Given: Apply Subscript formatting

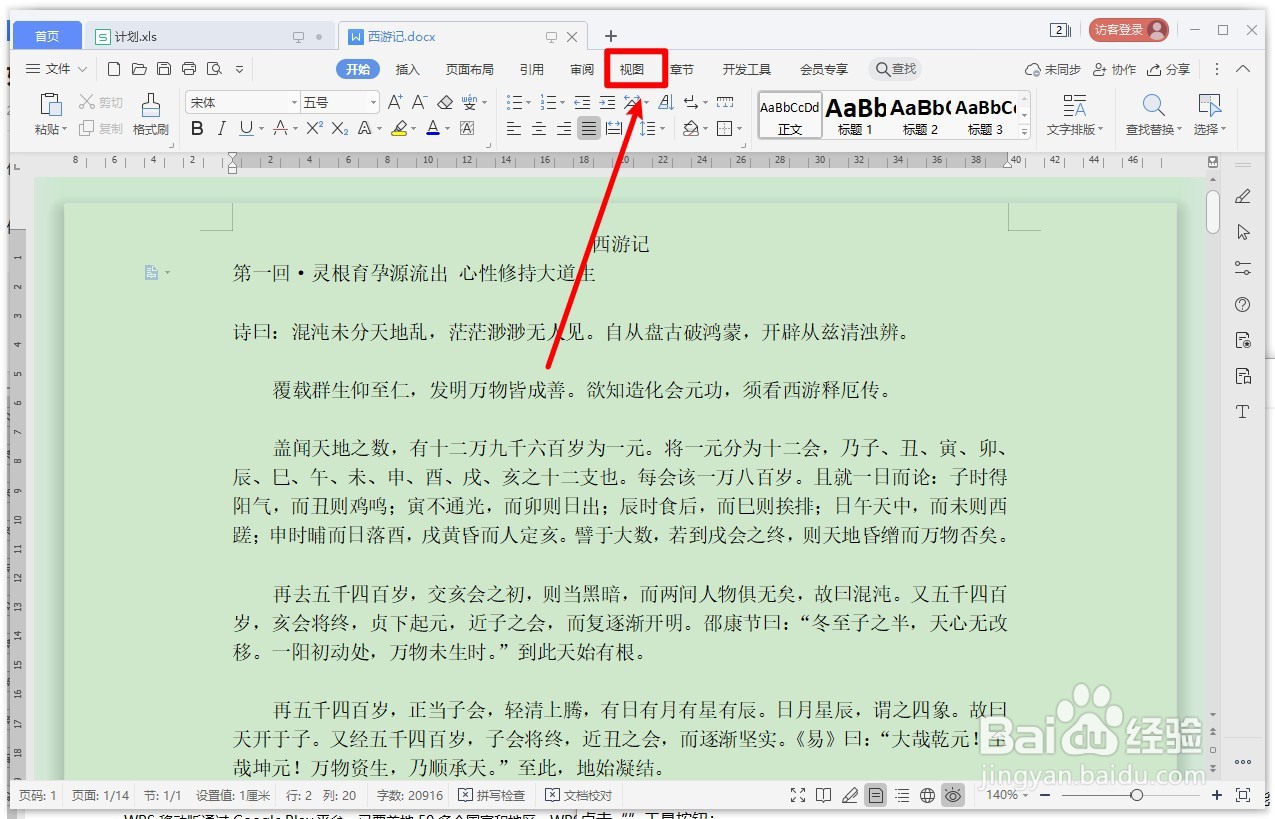Looking at the screenshot, I should (340, 128).
